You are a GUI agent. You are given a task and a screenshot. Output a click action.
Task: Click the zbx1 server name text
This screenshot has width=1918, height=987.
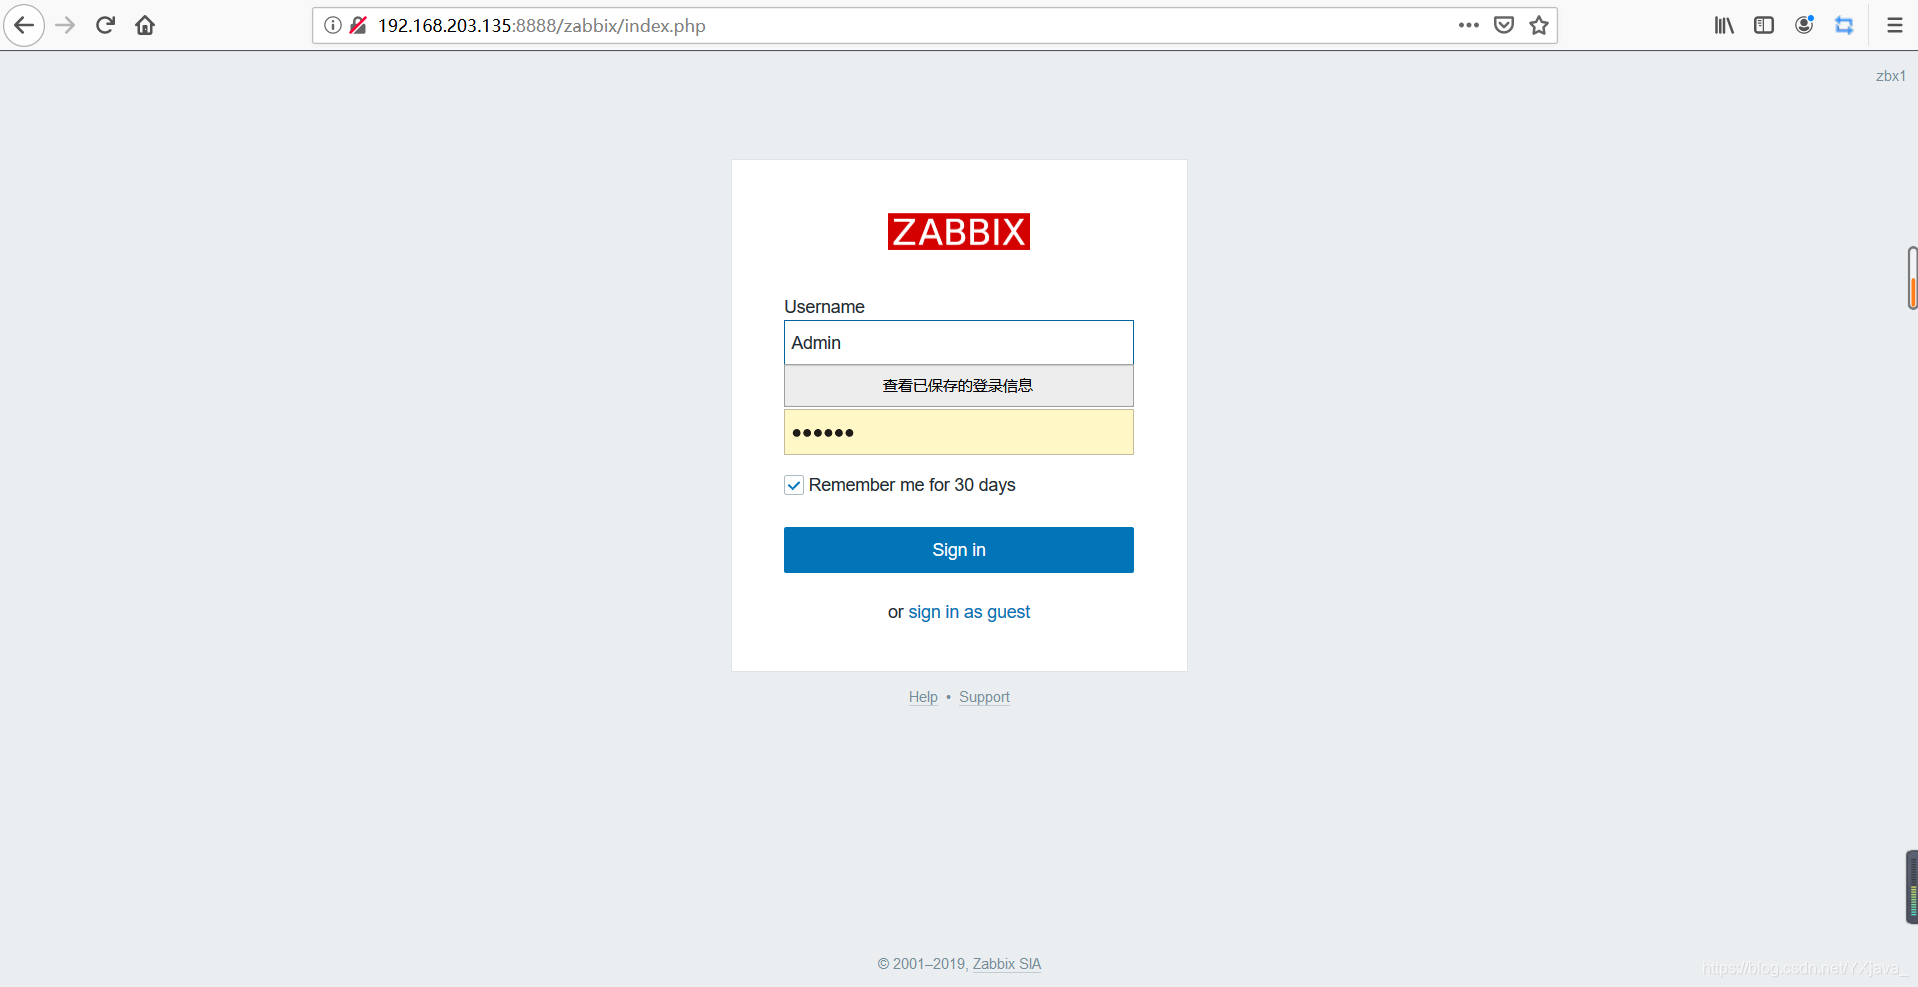[1890, 76]
